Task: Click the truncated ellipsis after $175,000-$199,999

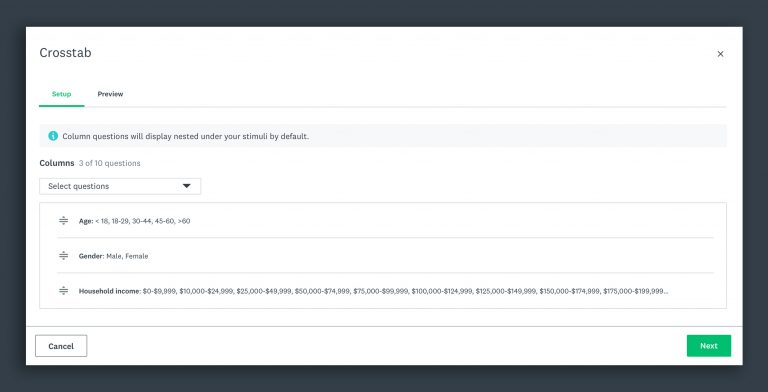Action: point(666,292)
